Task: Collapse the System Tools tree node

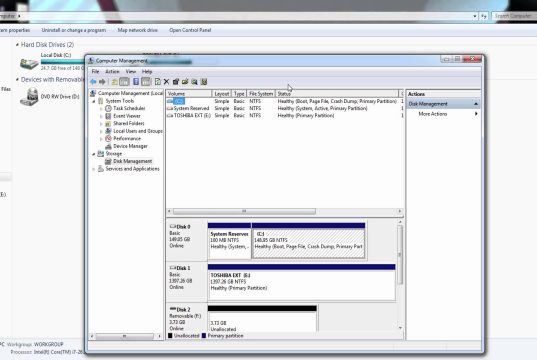Action: [93, 101]
